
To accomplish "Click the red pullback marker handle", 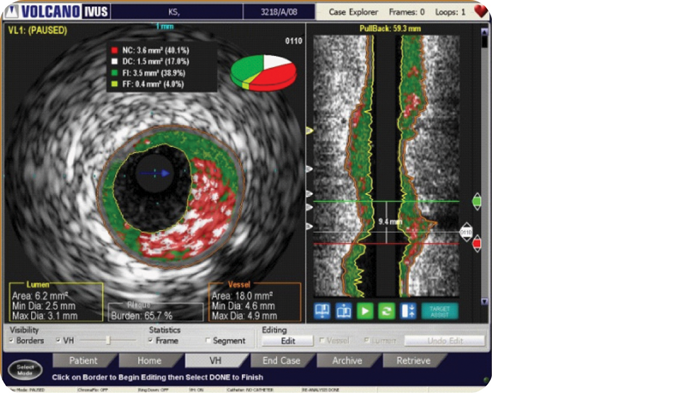I will point(476,244).
